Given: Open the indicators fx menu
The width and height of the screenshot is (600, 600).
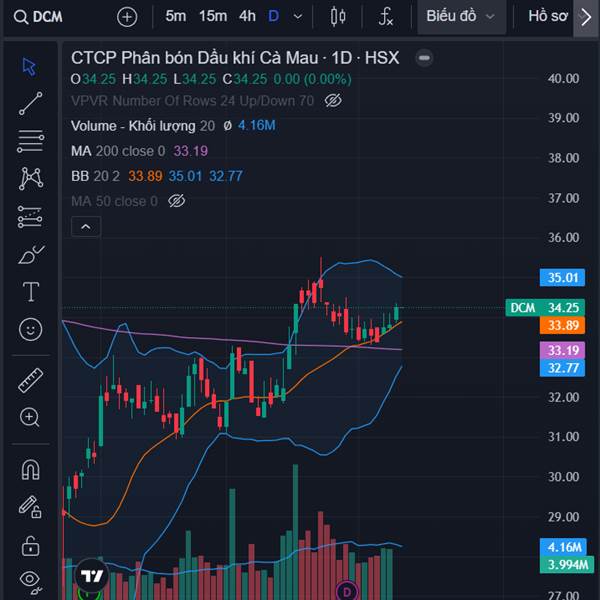Looking at the screenshot, I should click(x=386, y=16).
